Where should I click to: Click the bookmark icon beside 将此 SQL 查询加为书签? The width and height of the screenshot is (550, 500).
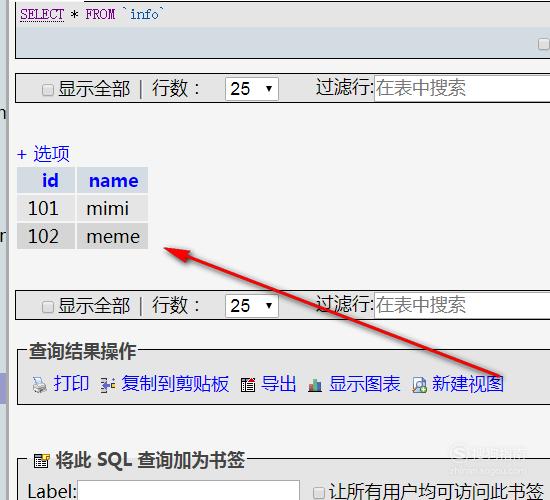pyautogui.click(x=42, y=461)
